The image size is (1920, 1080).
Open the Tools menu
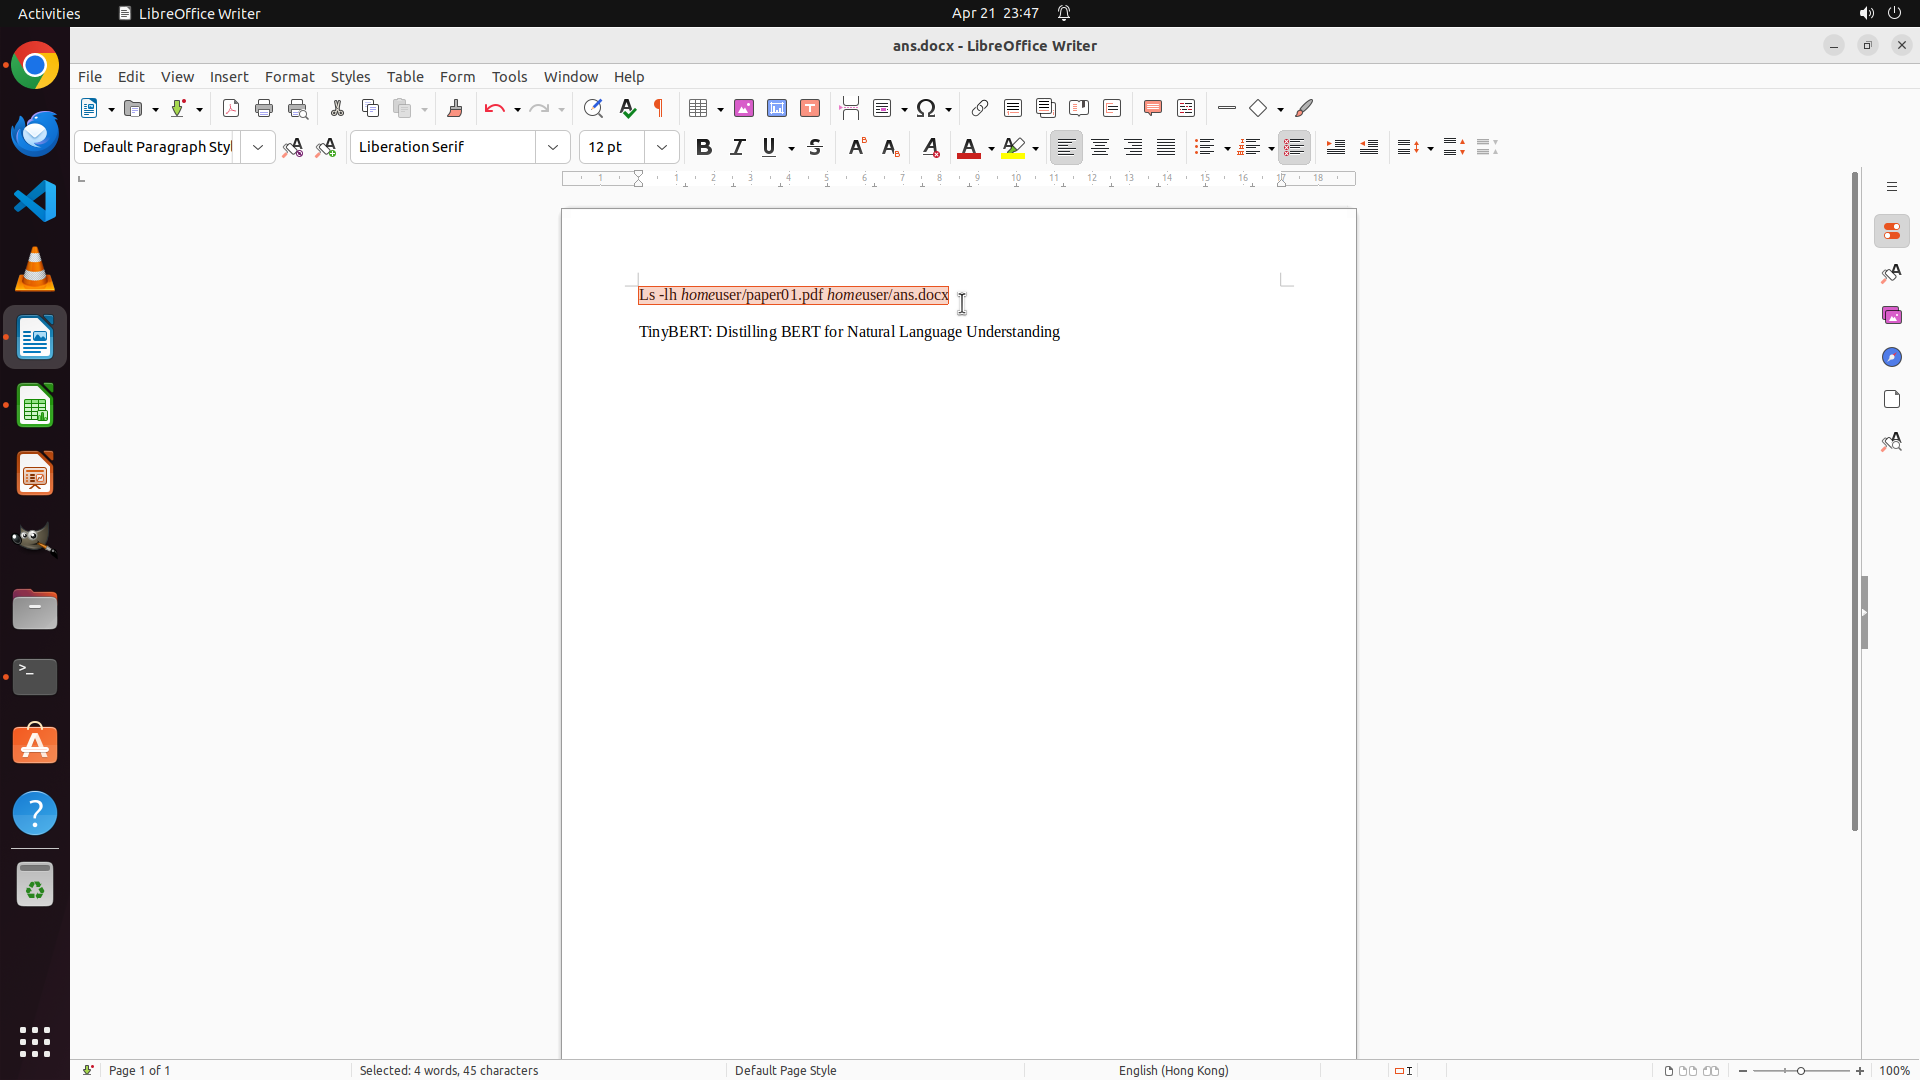509,77
